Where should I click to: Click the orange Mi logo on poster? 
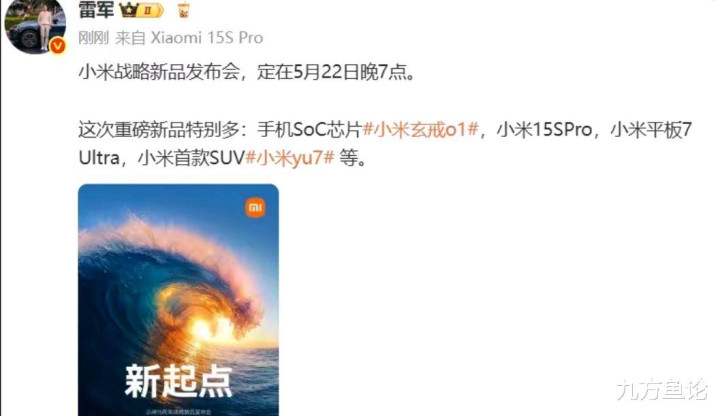click(x=255, y=208)
